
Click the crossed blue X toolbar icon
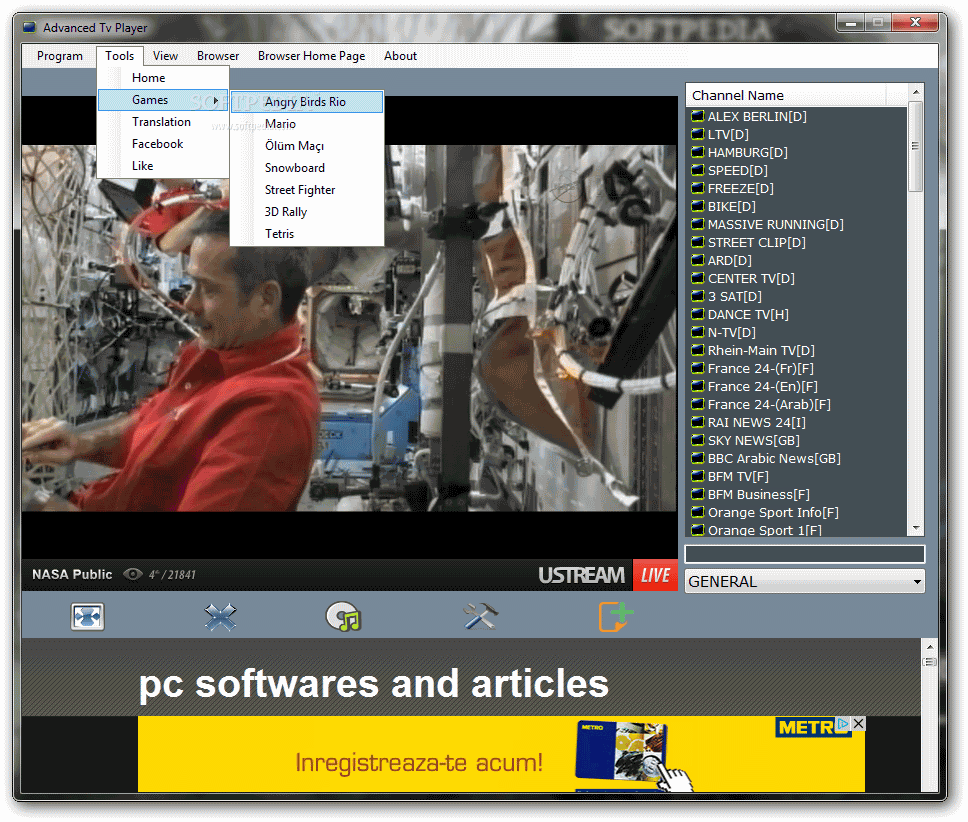pos(220,616)
